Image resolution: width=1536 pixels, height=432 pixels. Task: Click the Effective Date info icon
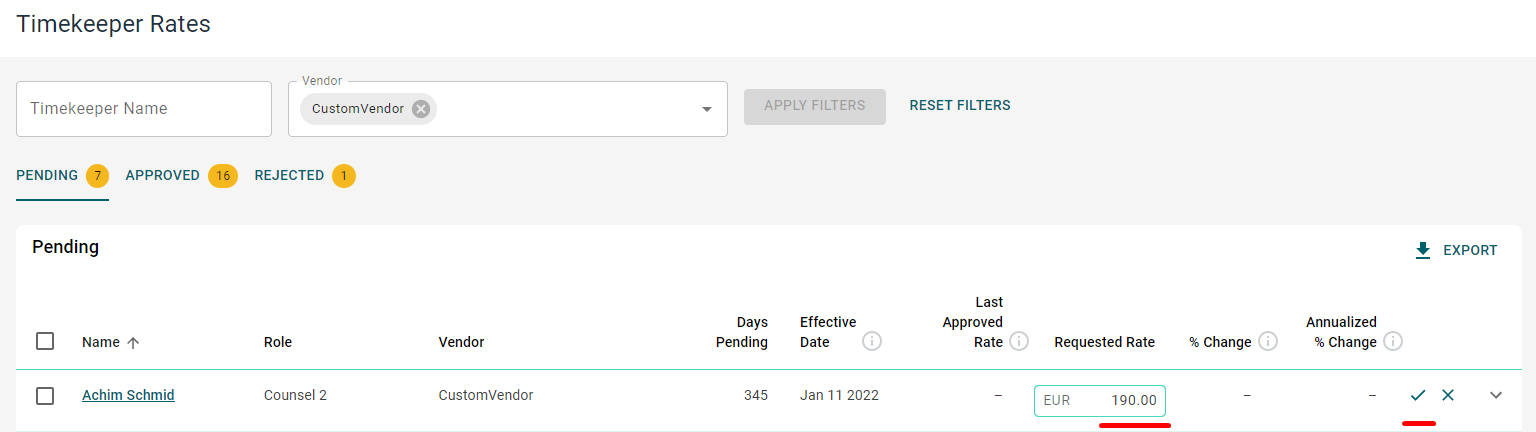click(x=872, y=342)
